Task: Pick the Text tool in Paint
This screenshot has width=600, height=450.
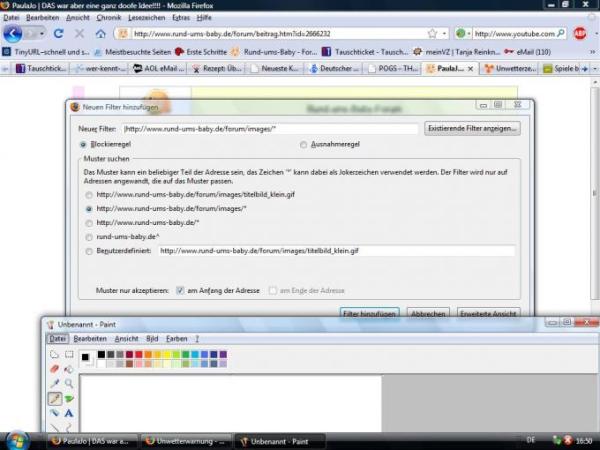Action: point(69,412)
